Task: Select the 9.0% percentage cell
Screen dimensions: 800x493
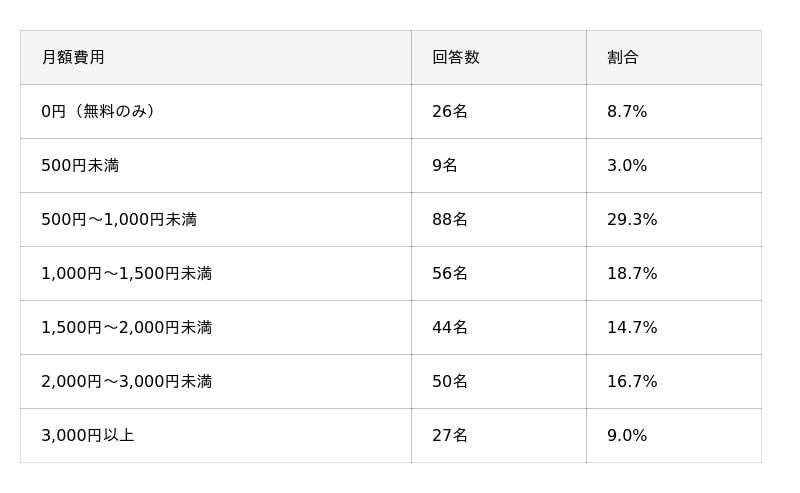Action: [x=627, y=435]
